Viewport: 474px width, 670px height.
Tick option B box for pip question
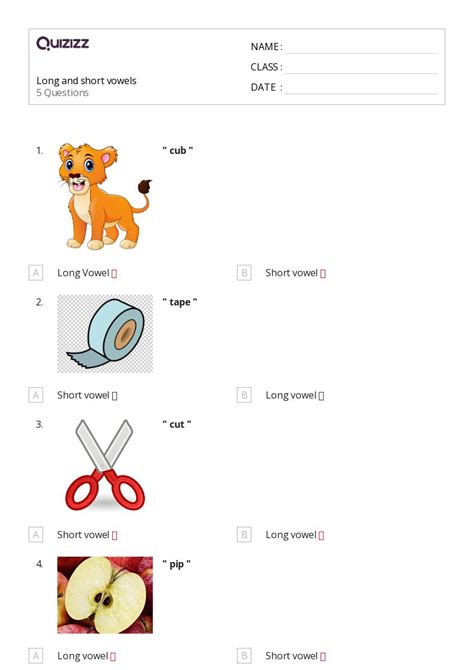tap(244, 656)
